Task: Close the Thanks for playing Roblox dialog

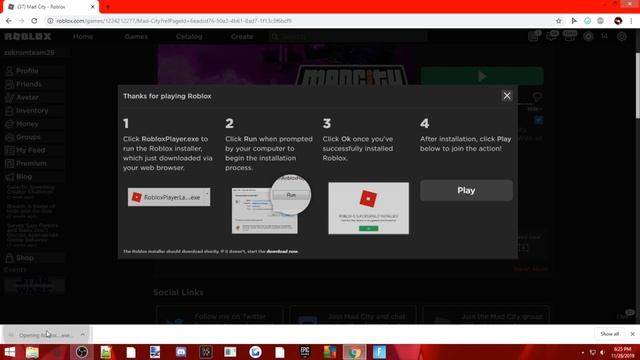Action: [507, 96]
